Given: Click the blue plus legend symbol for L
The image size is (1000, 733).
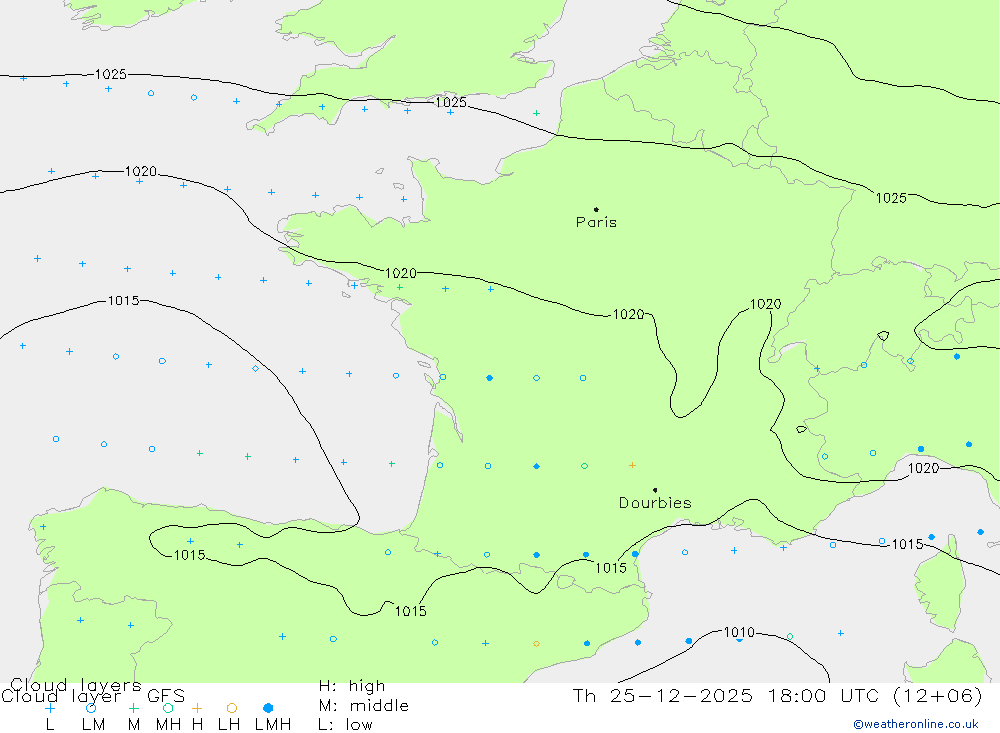Looking at the screenshot, I should (x=50, y=708).
